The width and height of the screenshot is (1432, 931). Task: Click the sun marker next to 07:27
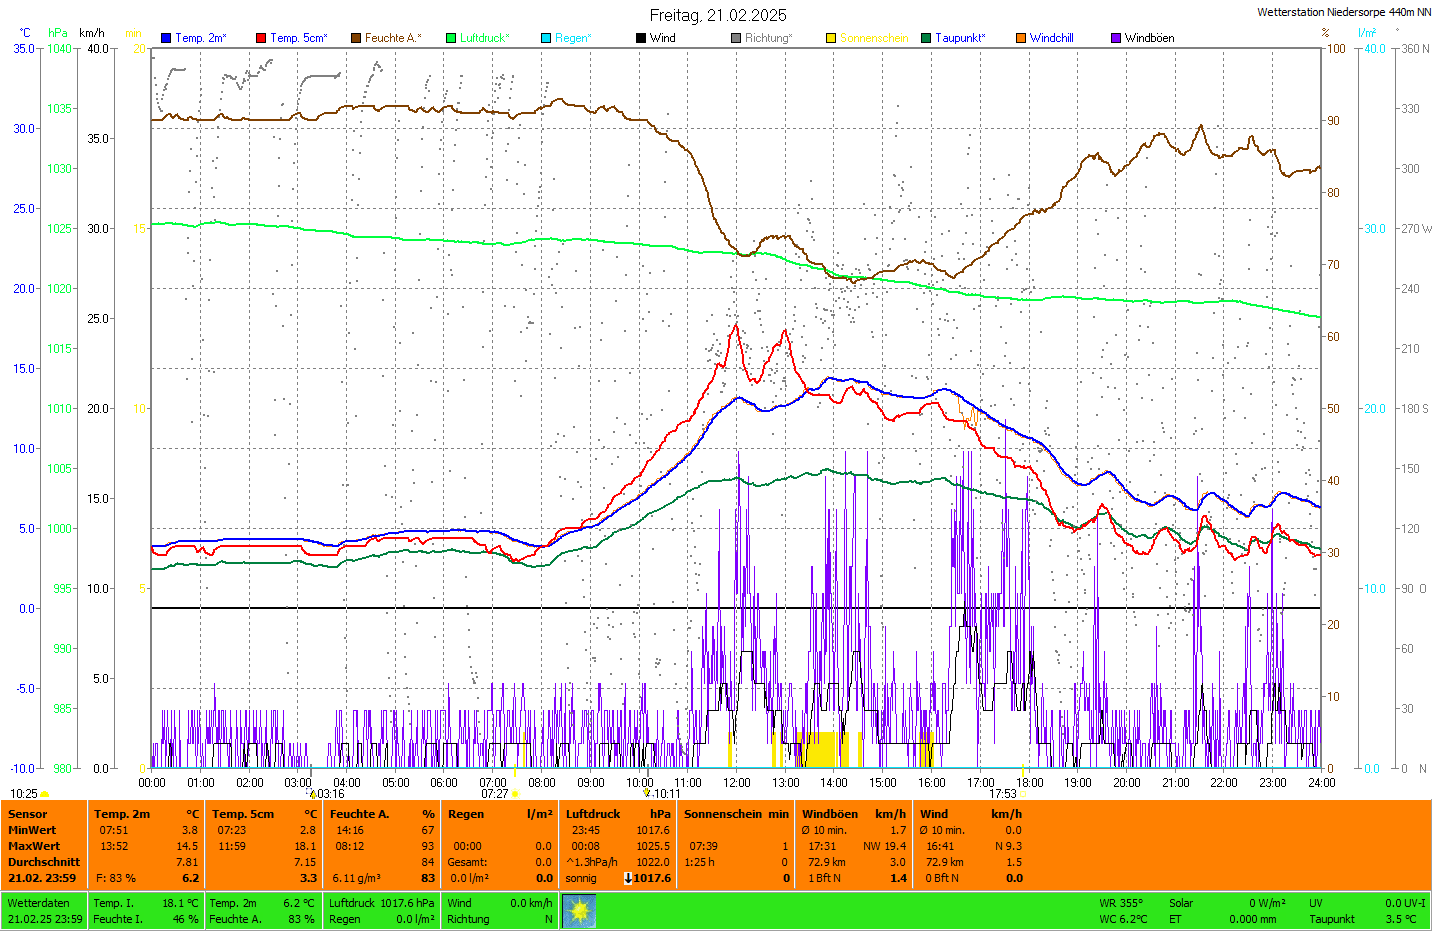pyautogui.click(x=516, y=794)
